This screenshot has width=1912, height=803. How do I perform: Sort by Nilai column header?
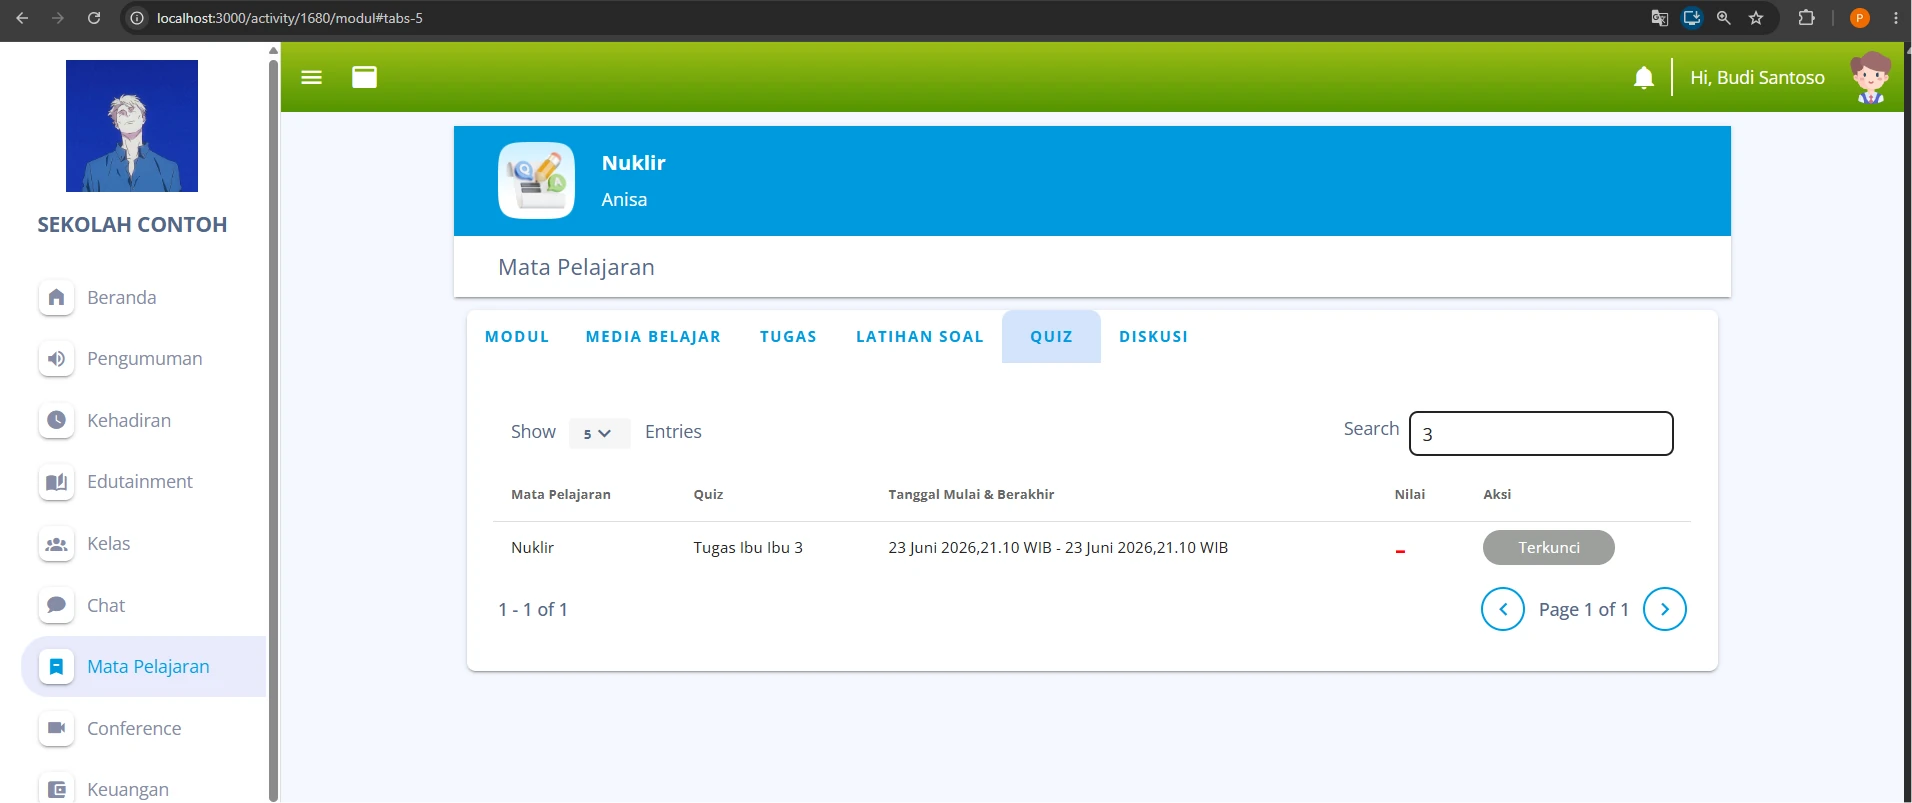click(x=1409, y=494)
